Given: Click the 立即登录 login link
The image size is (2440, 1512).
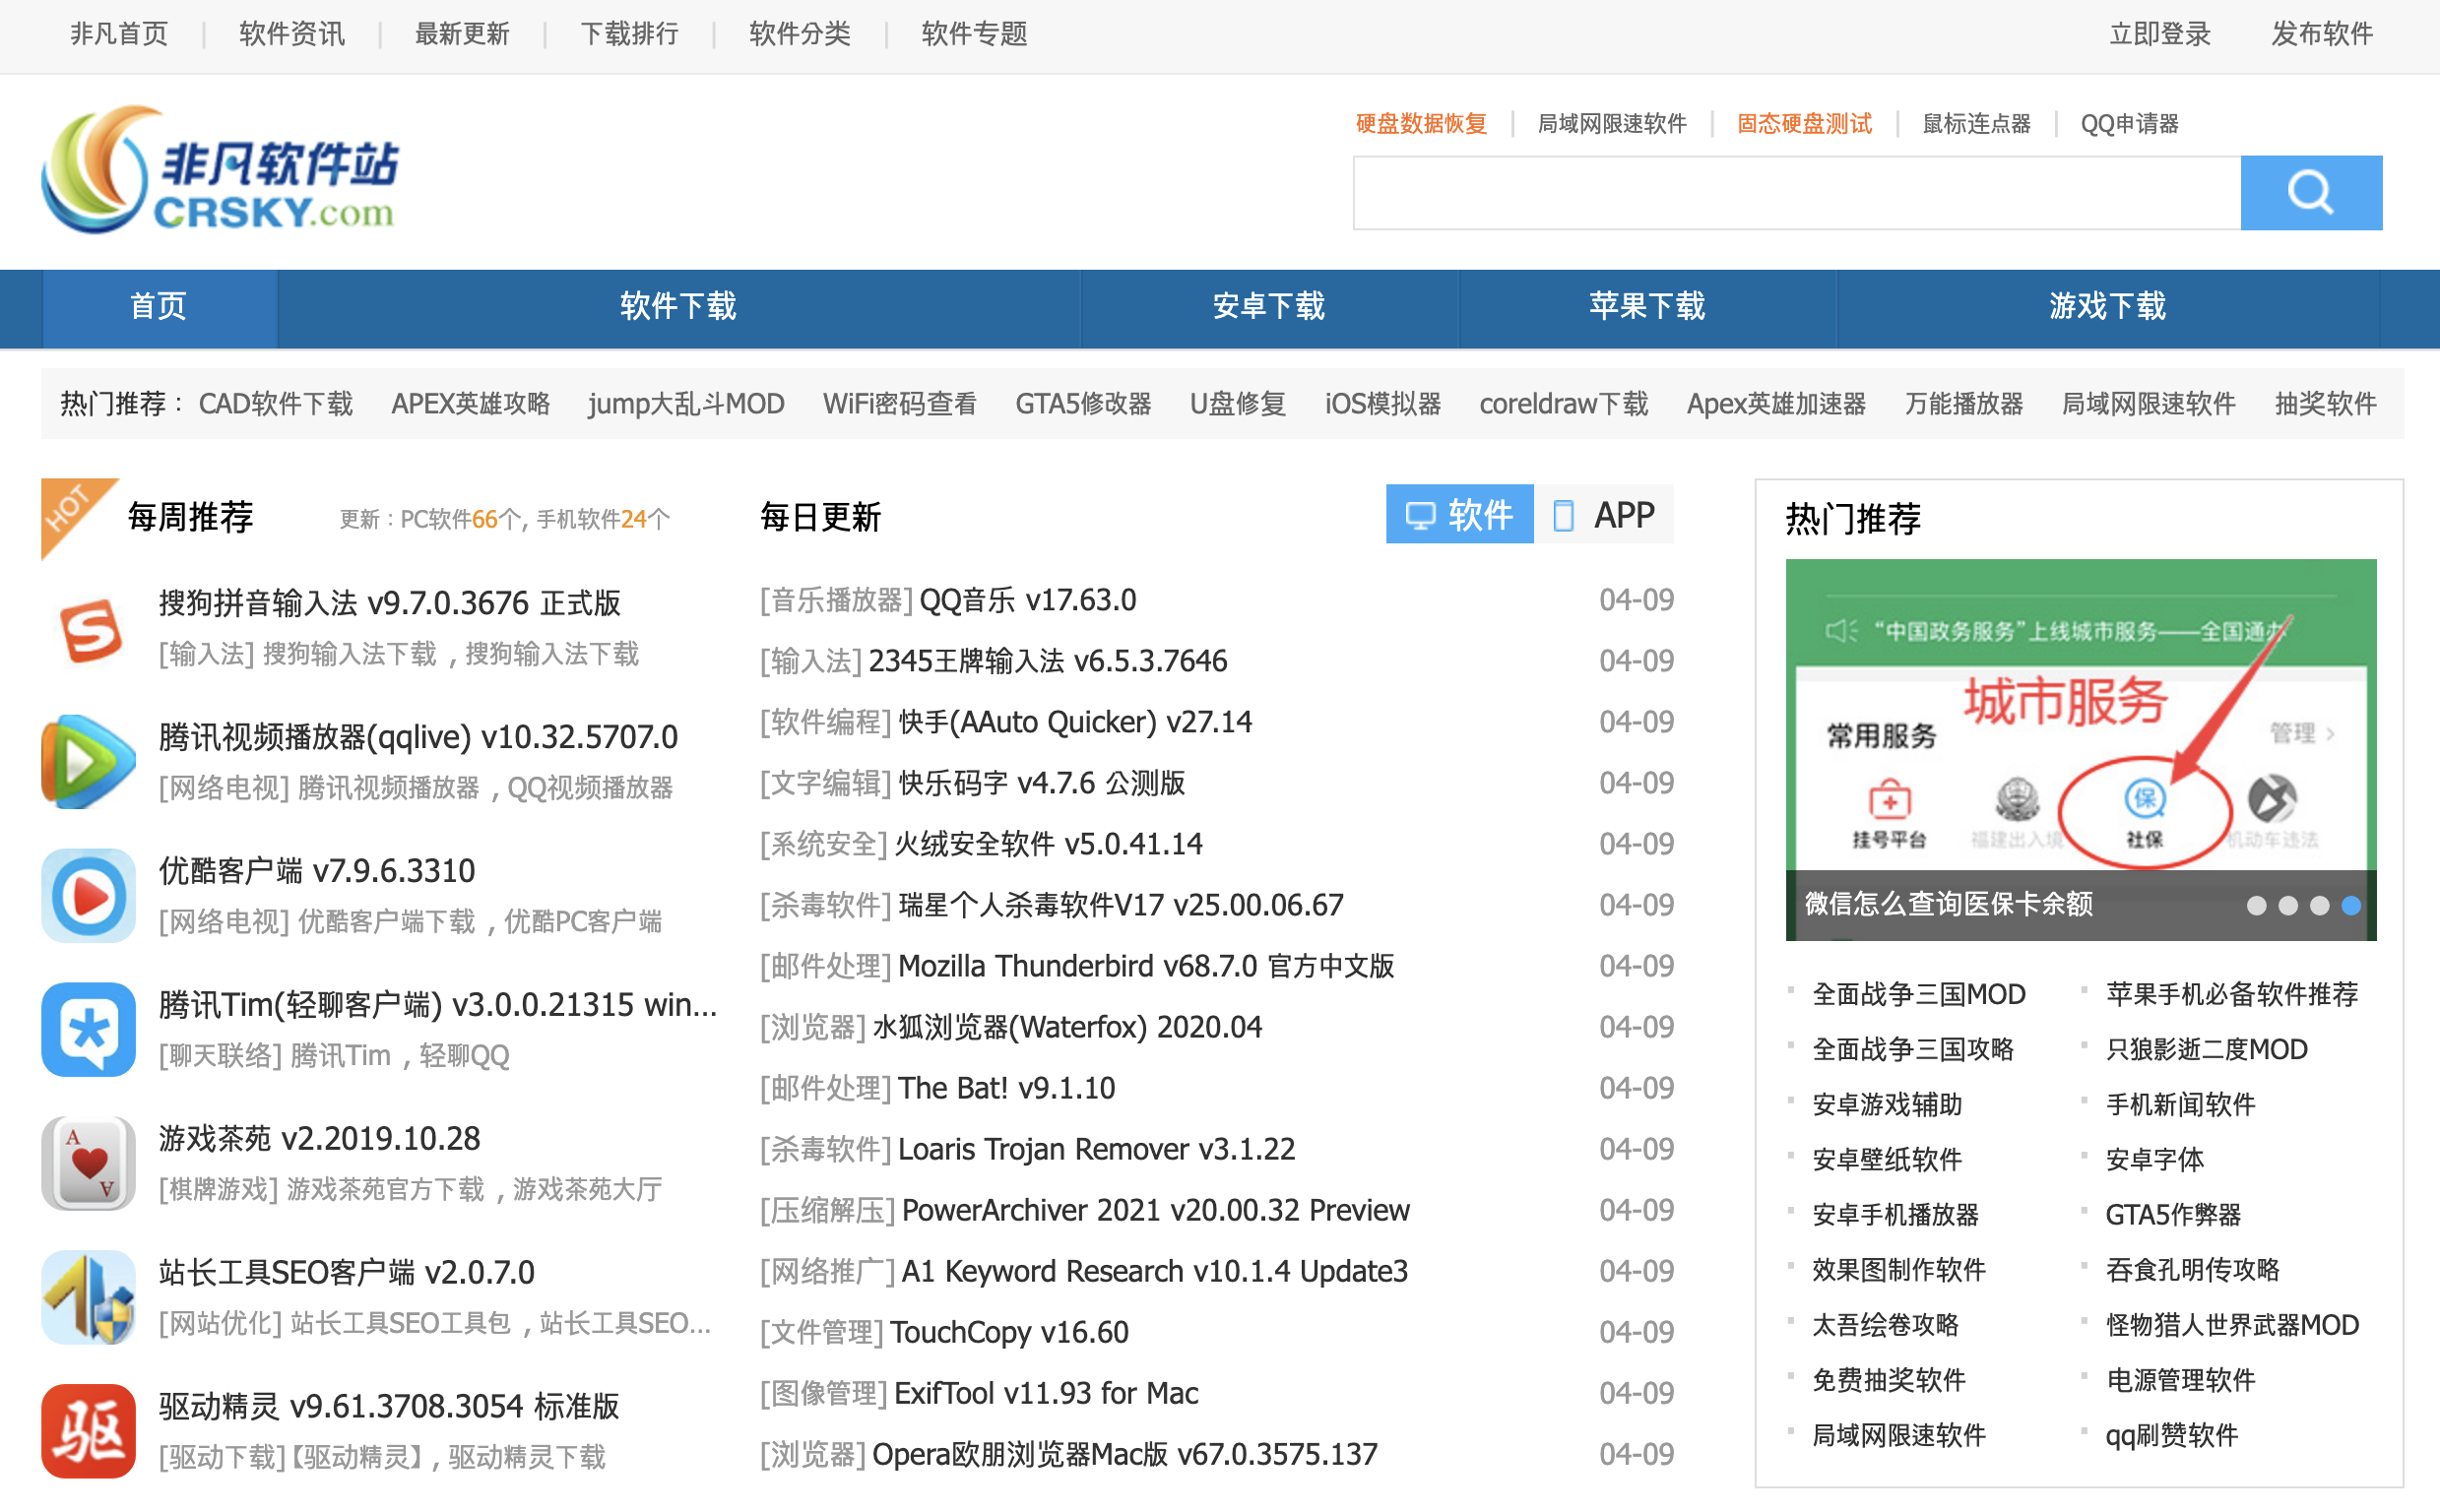Looking at the screenshot, I should coord(2159,35).
